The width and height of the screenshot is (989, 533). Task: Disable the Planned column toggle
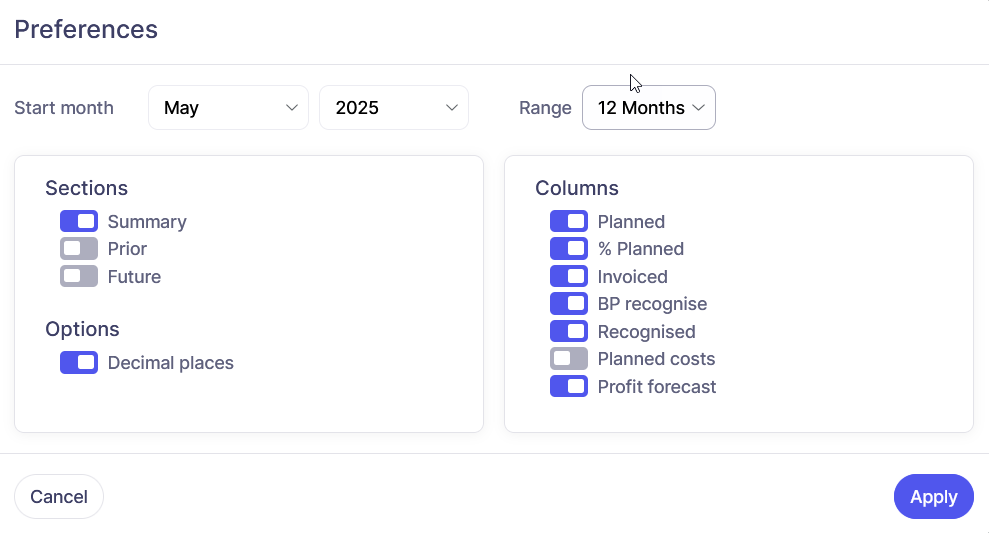(x=569, y=221)
